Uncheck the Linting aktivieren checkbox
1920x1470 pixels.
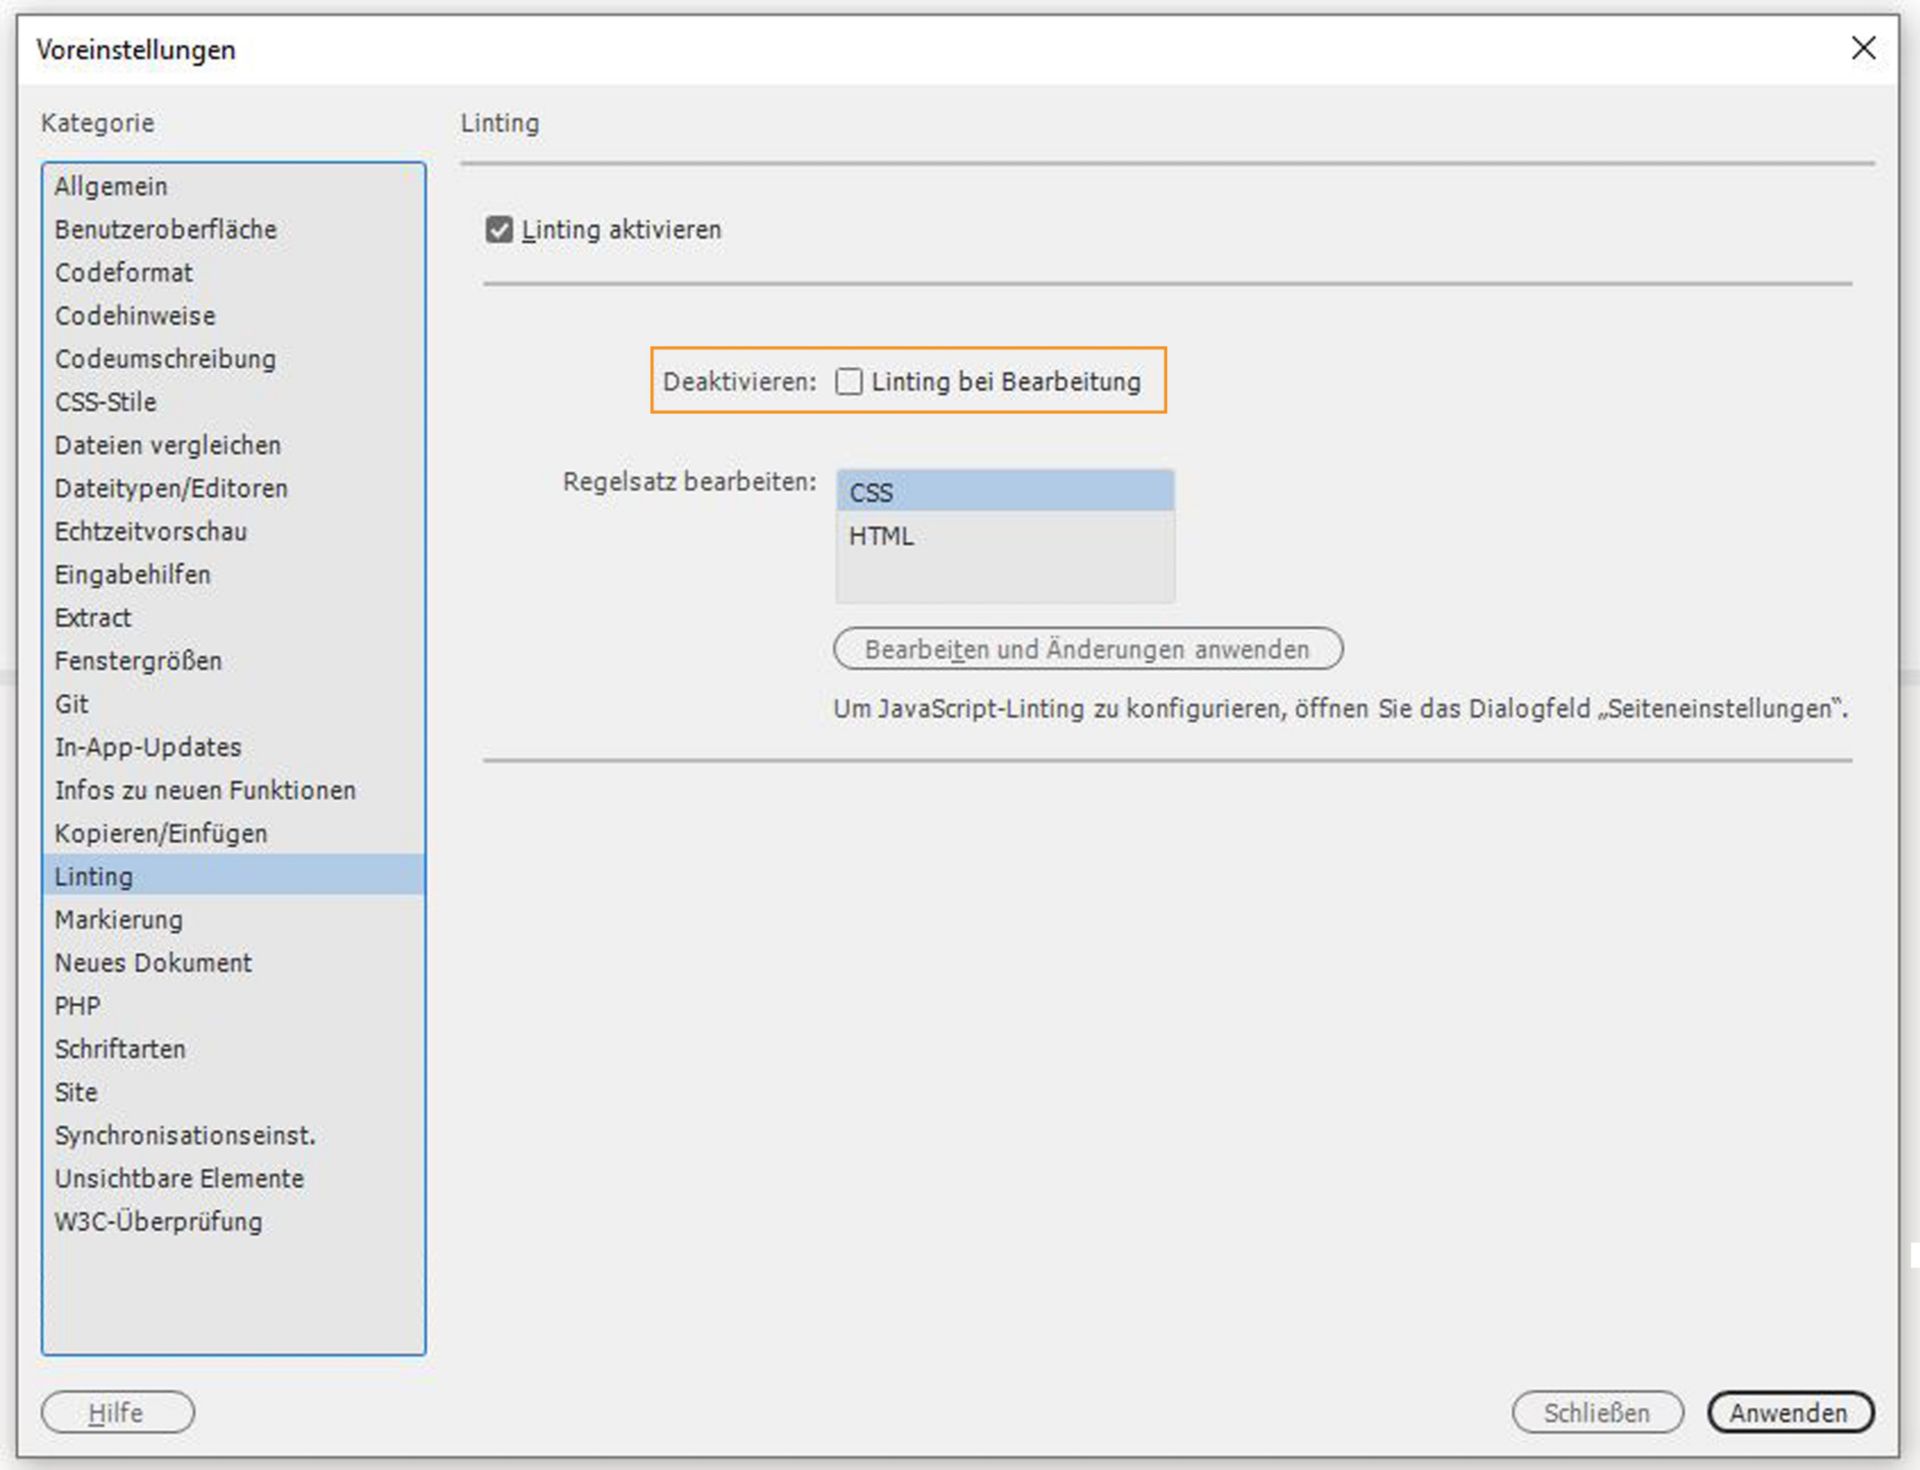(x=499, y=230)
